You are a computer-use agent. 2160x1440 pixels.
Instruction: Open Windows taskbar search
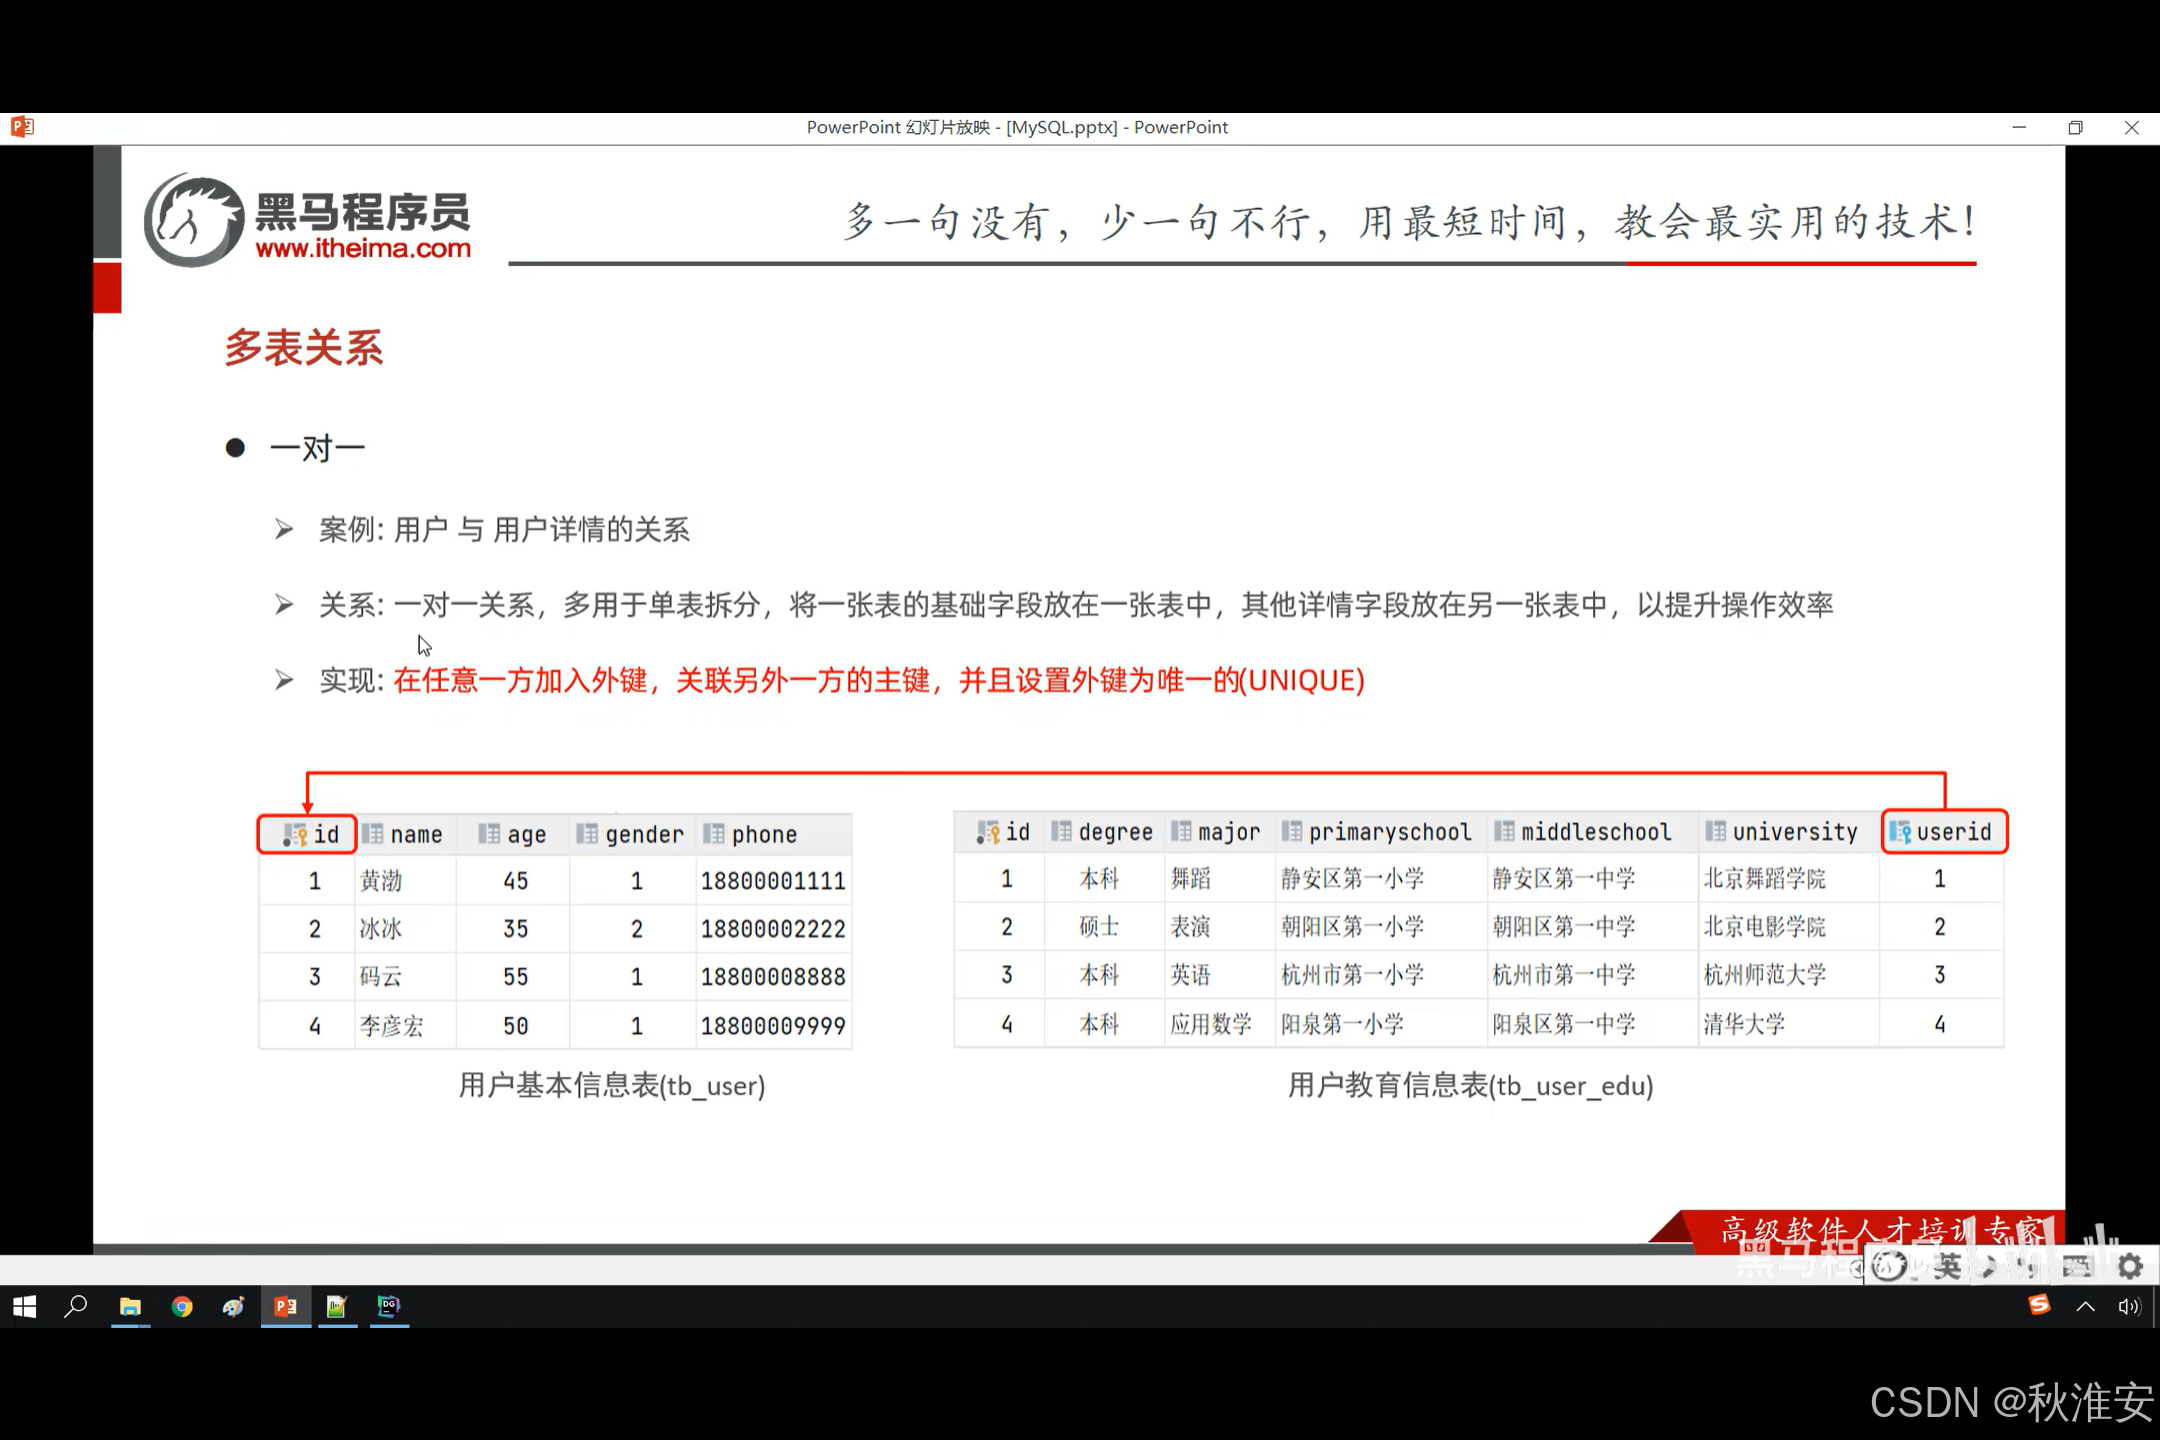[x=76, y=1306]
